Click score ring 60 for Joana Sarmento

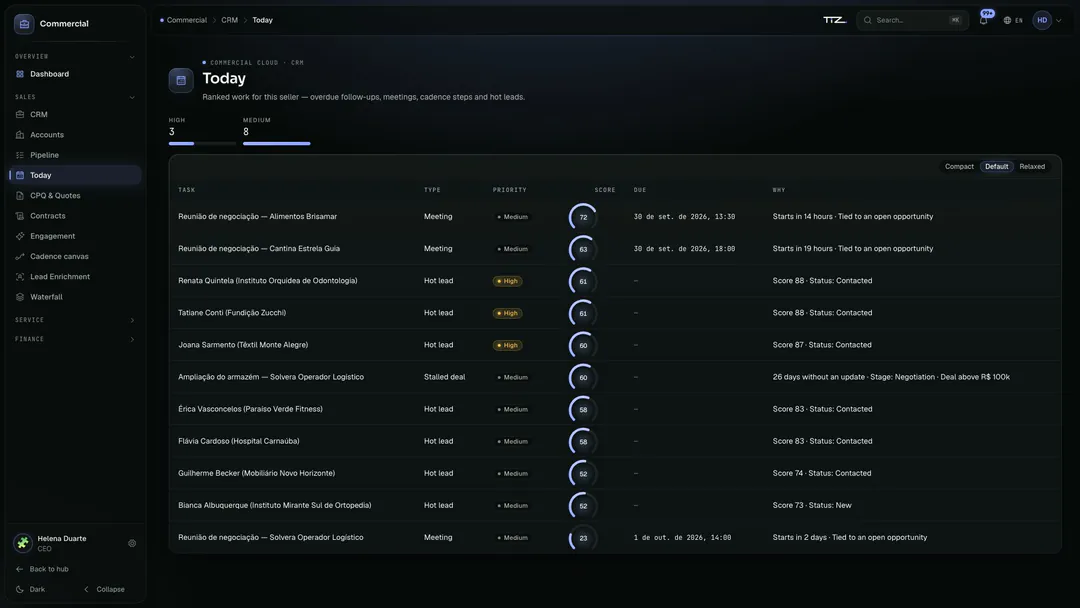(583, 345)
